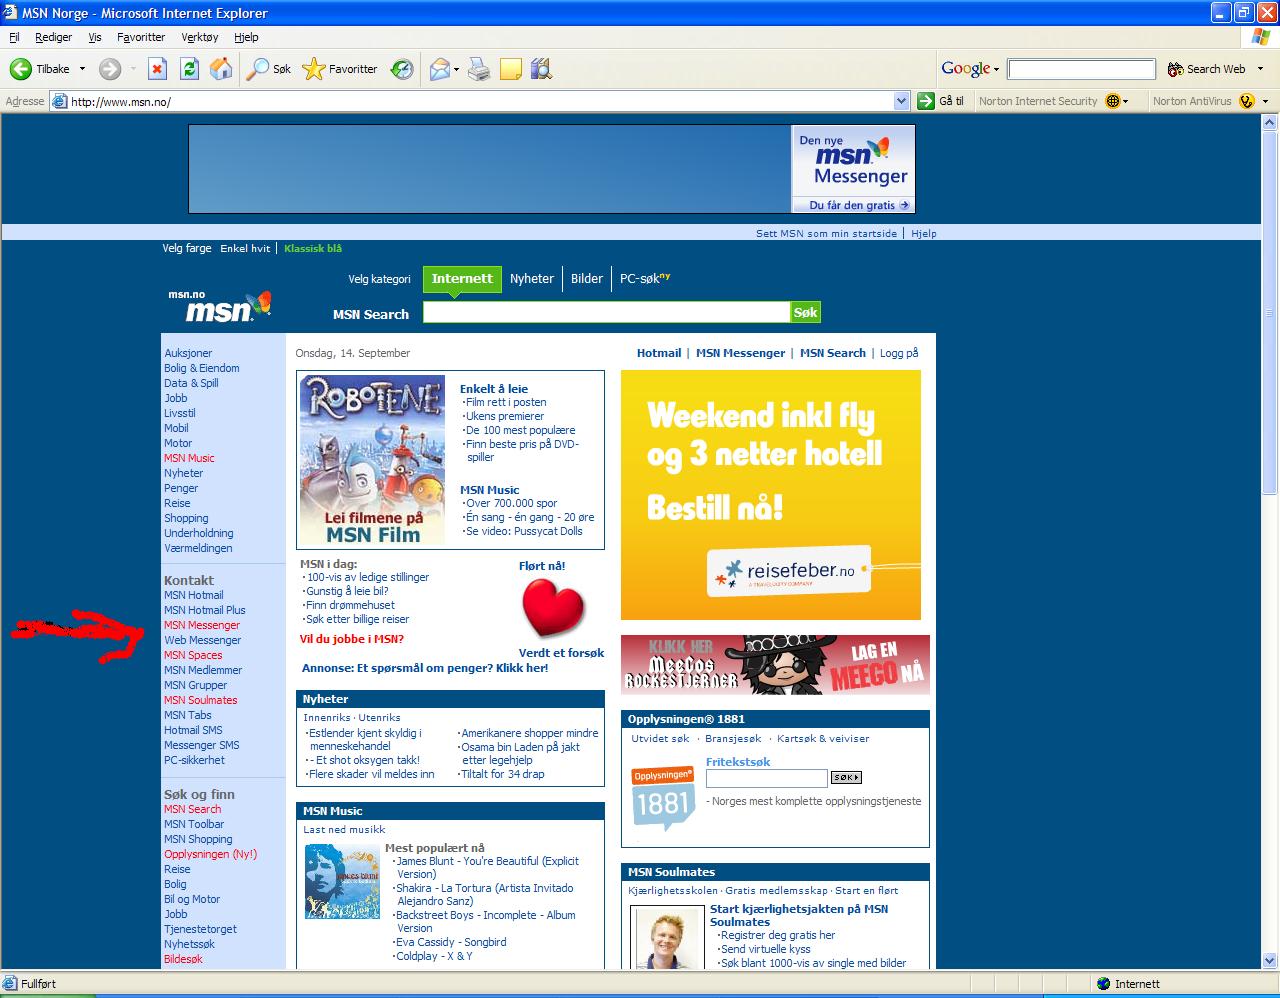This screenshot has height=998, width=1280.
Task: Click the Norton Internet Security globe icon
Action: (1113, 101)
